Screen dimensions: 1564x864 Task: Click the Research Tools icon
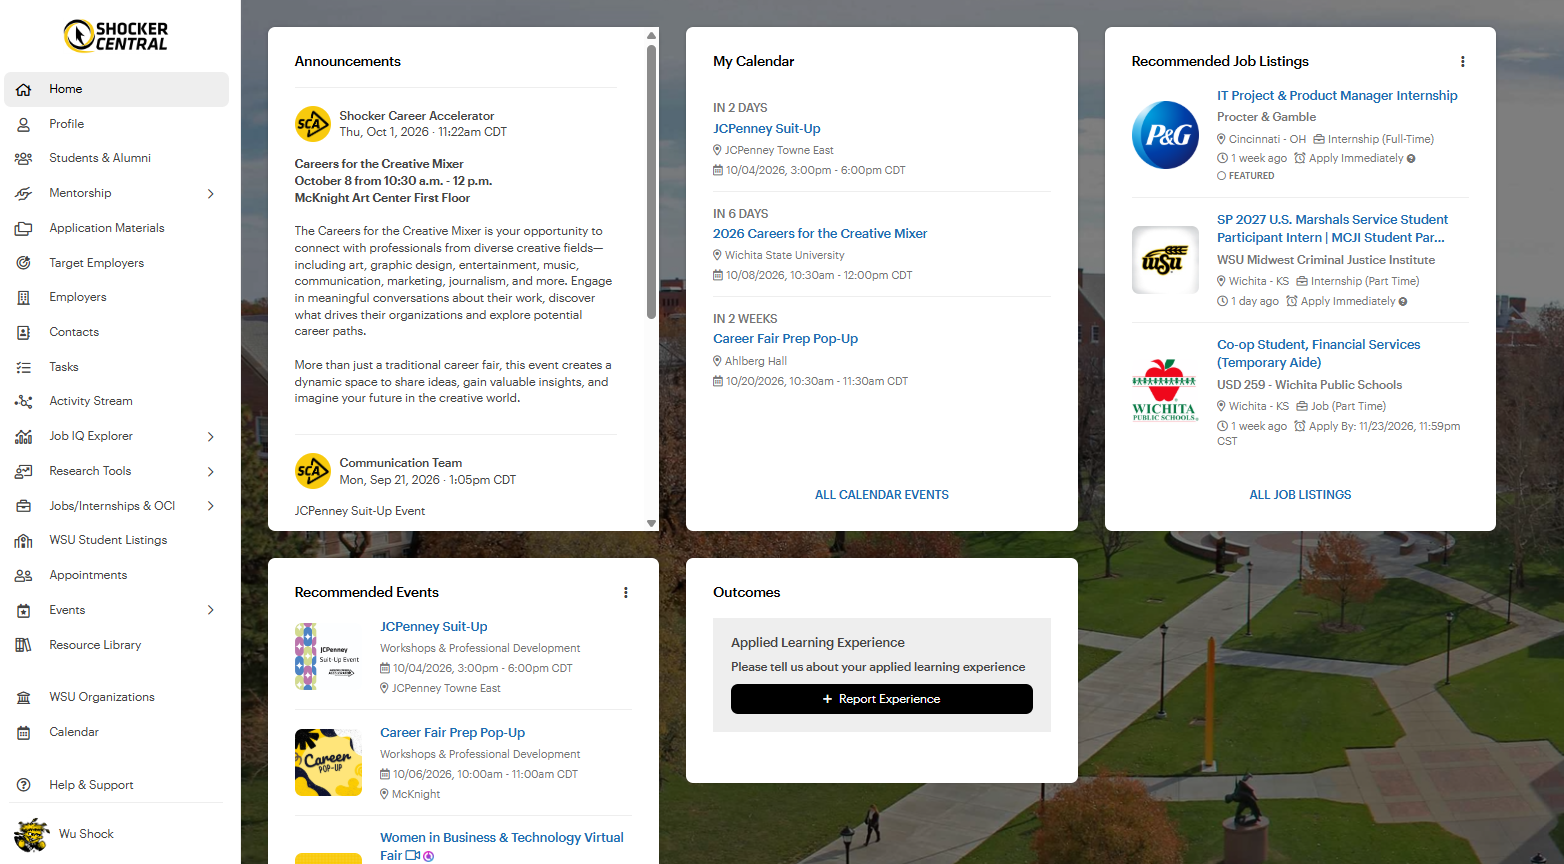(24, 471)
